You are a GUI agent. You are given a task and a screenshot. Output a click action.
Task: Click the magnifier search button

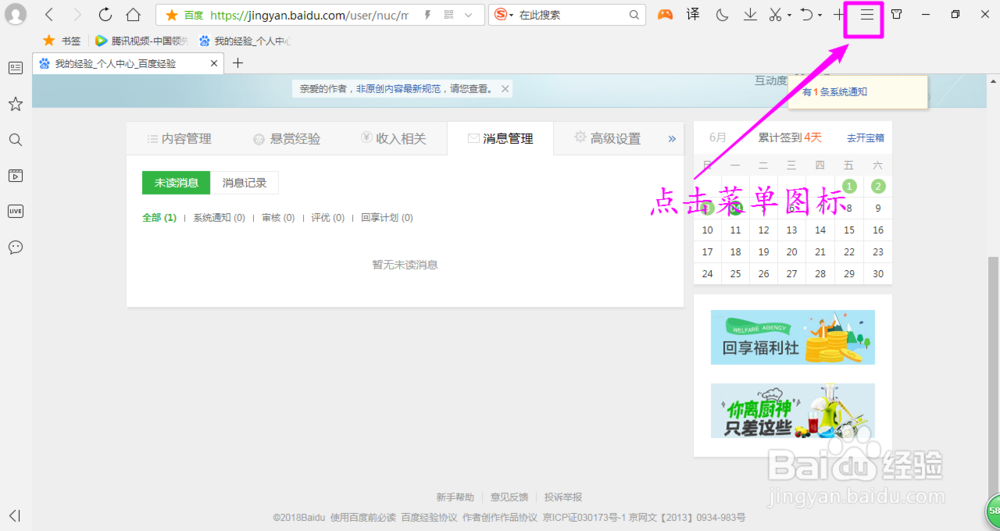(634, 15)
